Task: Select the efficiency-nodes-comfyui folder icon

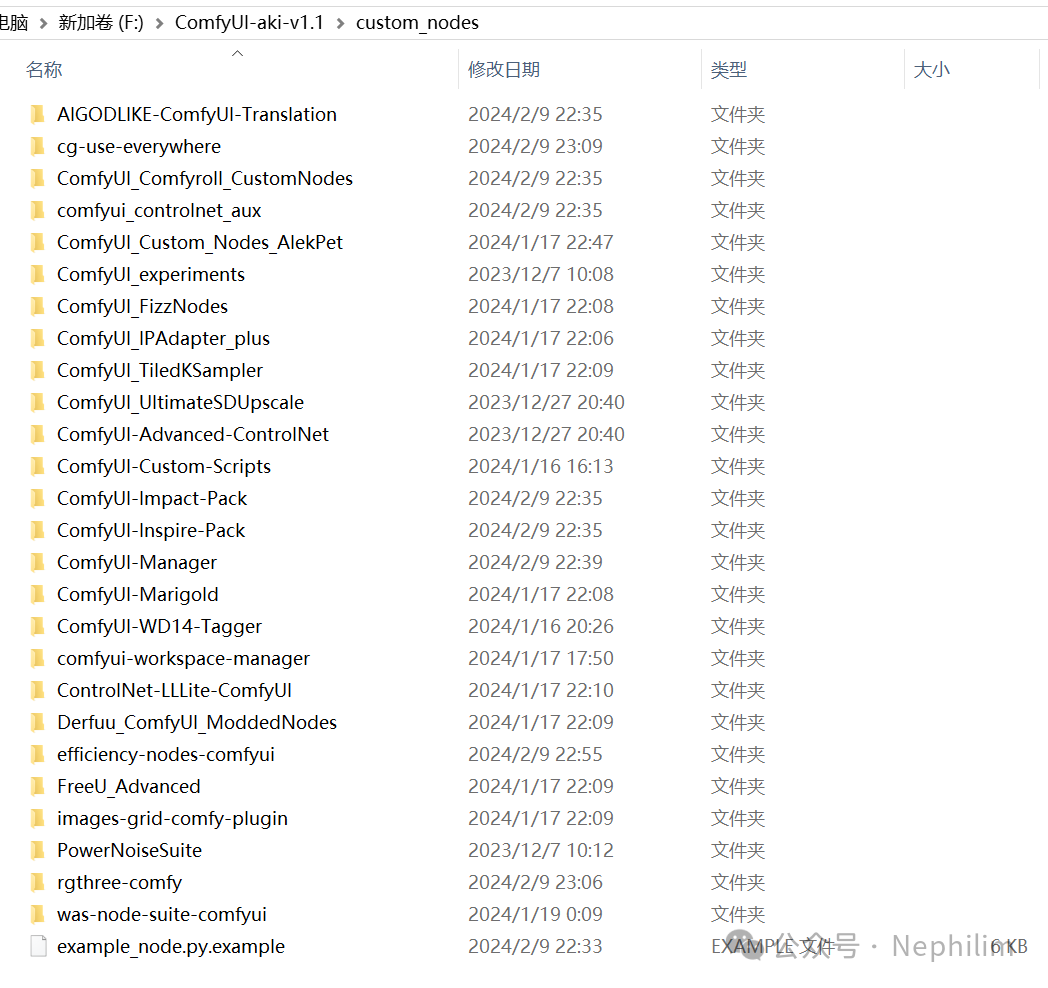Action: (x=38, y=755)
